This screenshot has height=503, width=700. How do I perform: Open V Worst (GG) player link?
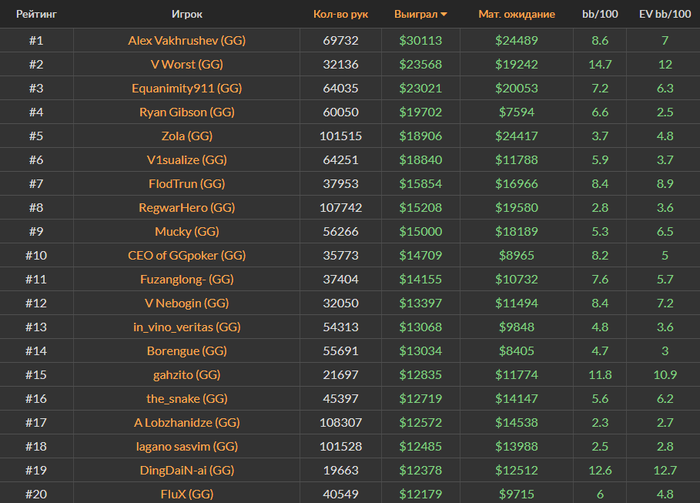point(187,65)
